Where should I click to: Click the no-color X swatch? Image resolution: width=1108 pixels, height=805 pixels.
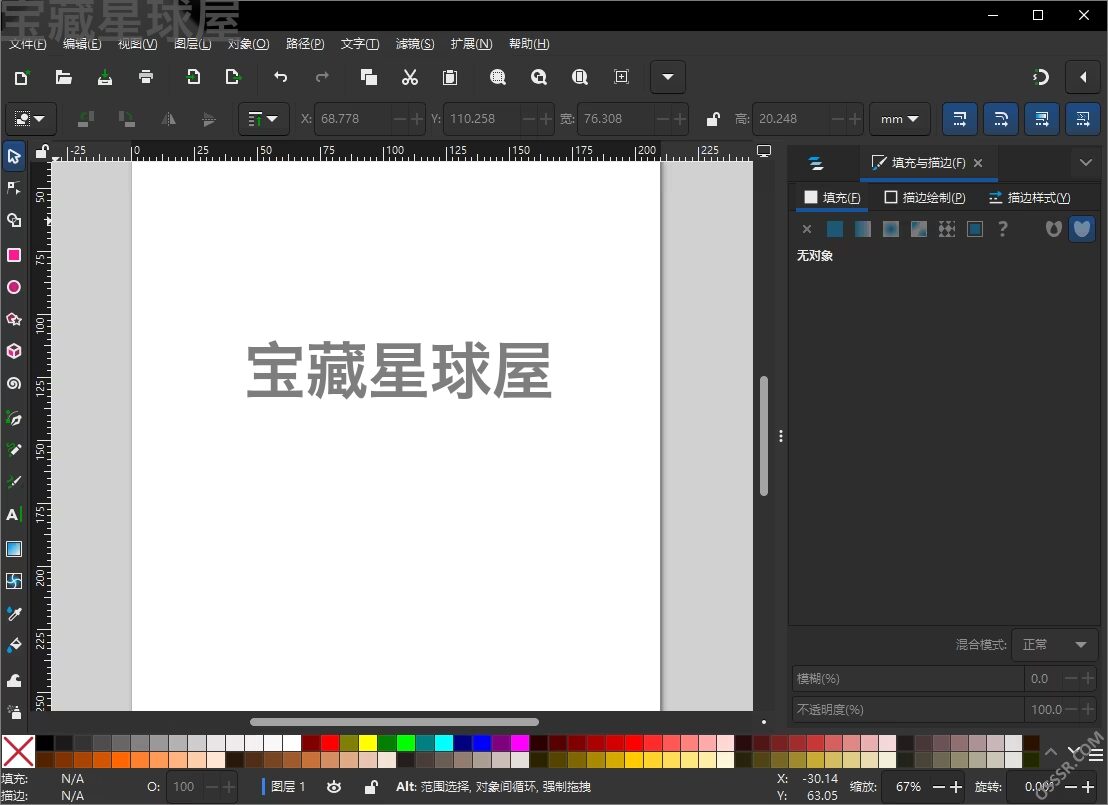click(18, 751)
